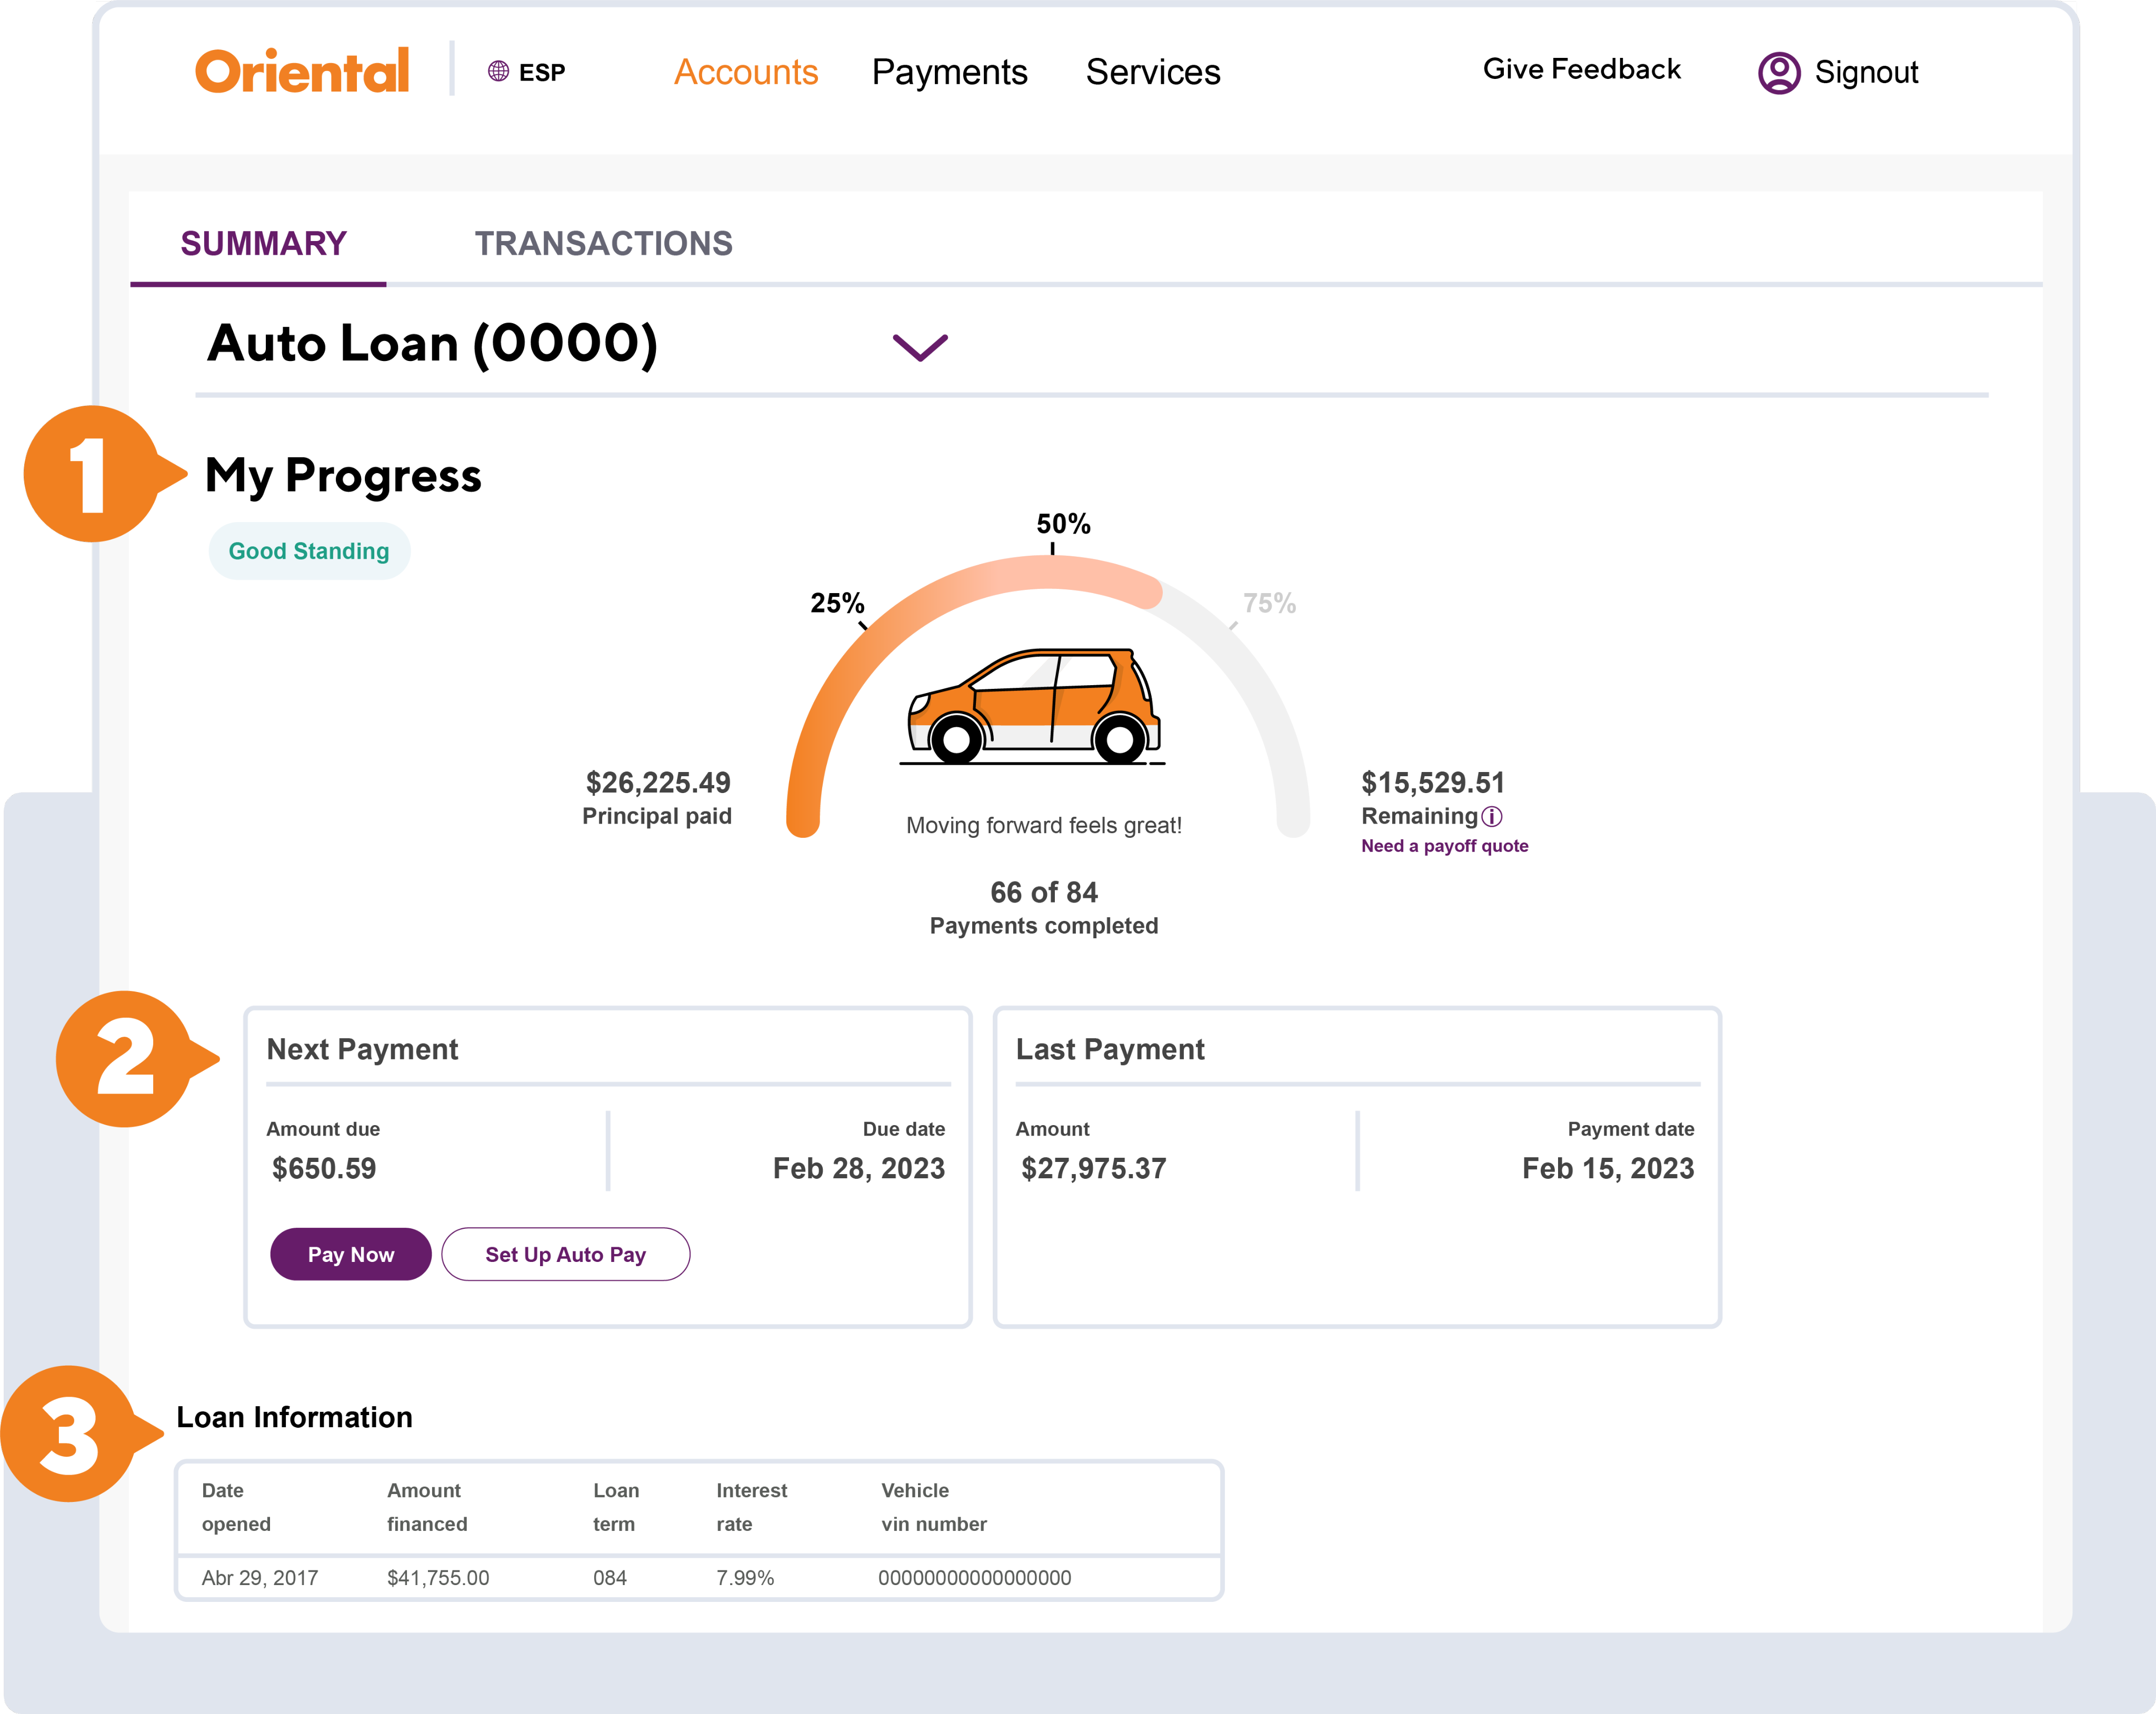Click the Give Feedback link
The height and width of the screenshot is (1714, 2156).
[x=1581, y=69]
